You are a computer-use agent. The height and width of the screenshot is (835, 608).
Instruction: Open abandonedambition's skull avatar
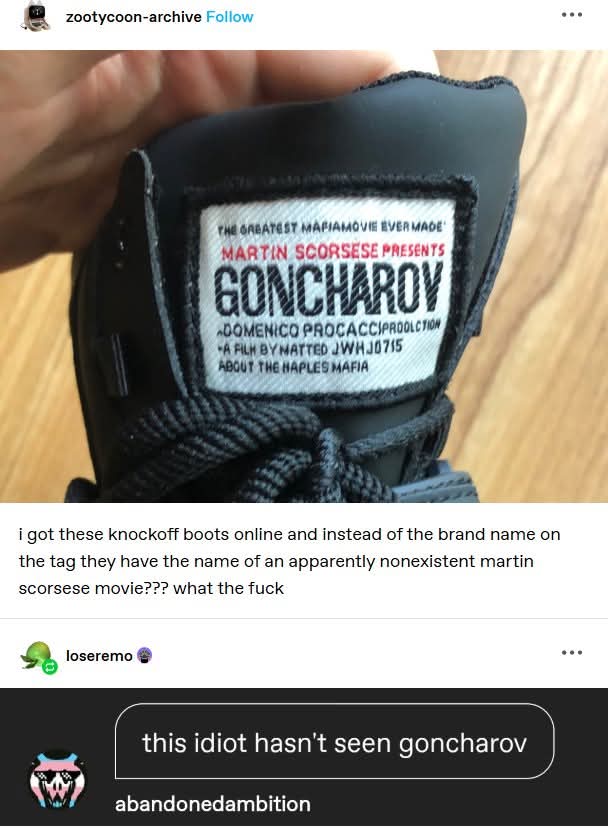[x=57, y=780]
